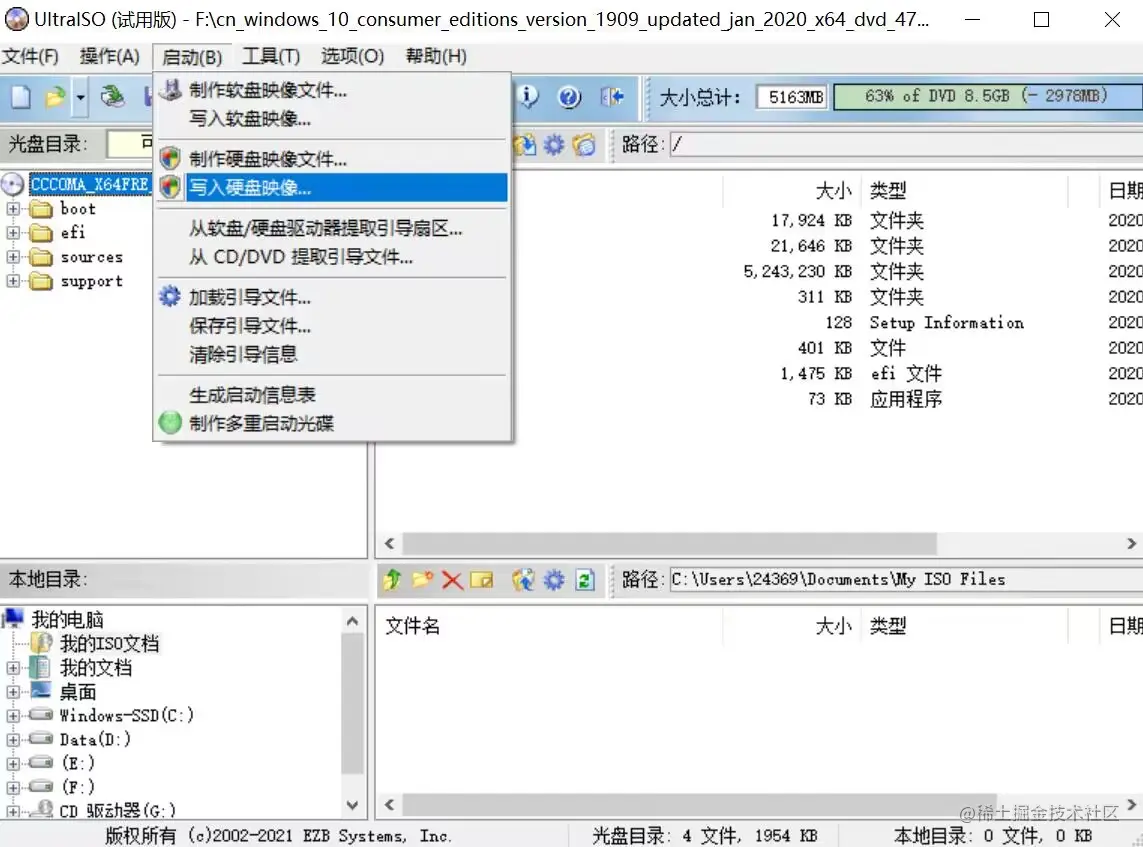The image size is (1143, 847).
Task: Expand 我的文档 tree node
Action: 13,668
